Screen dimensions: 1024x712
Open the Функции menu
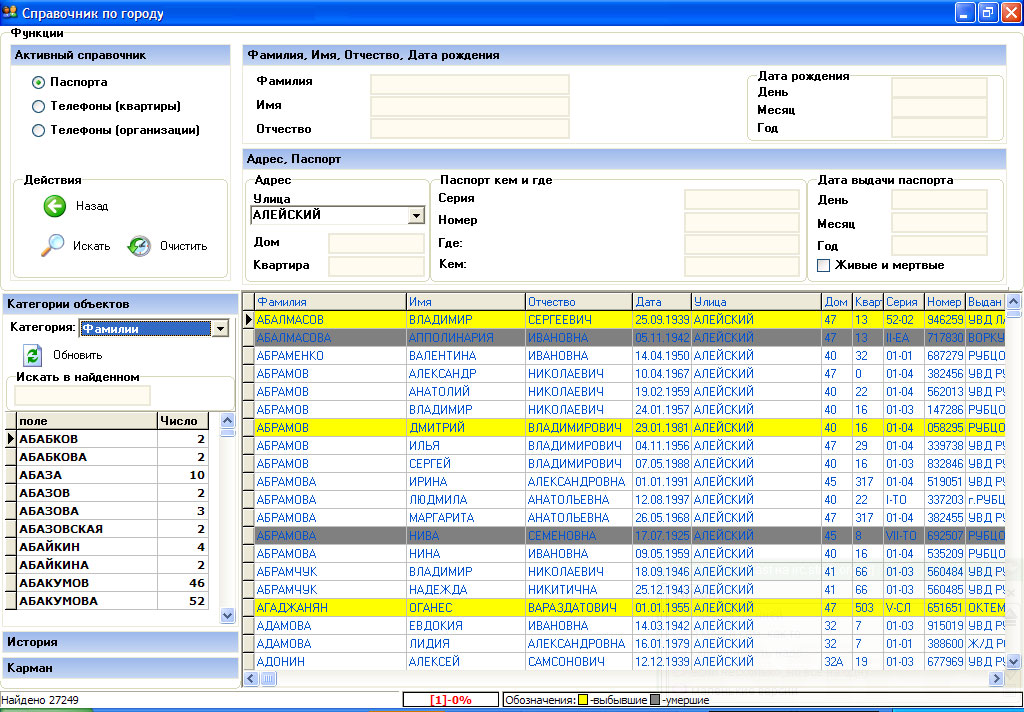(38, 33)
